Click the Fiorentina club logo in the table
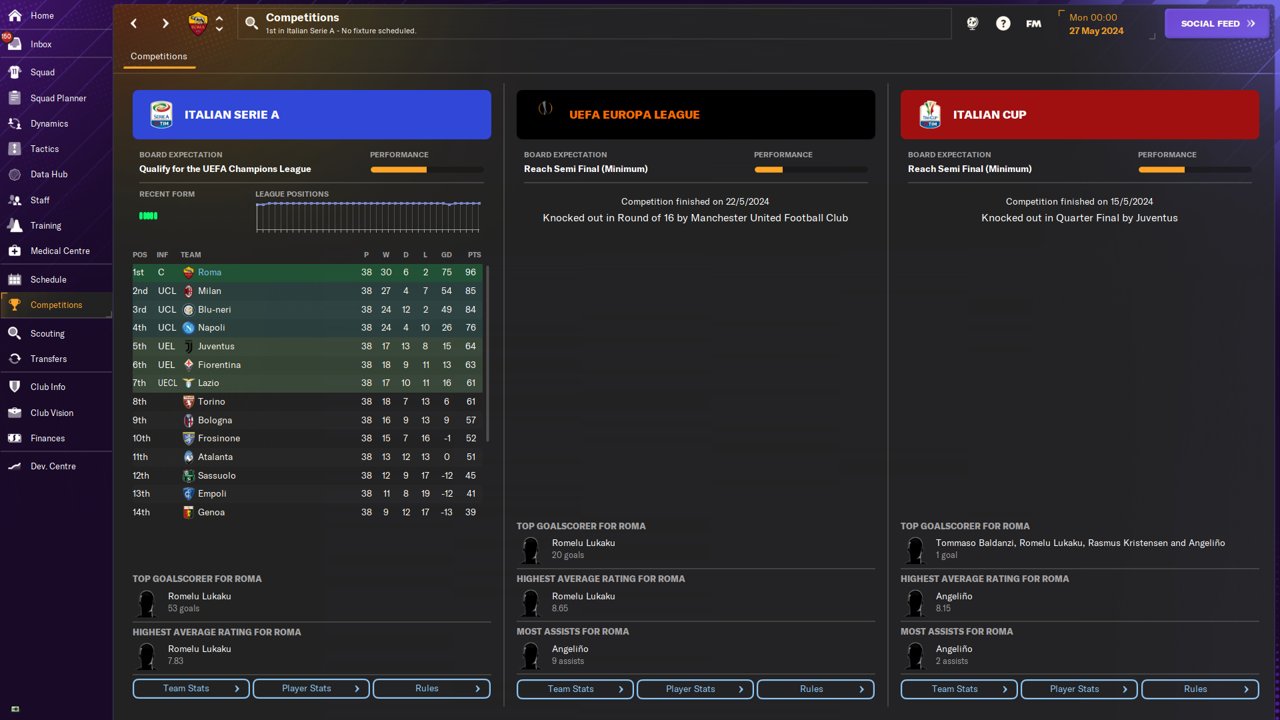The height and width of the screenshot is (720, 1280). click(188, 365)
